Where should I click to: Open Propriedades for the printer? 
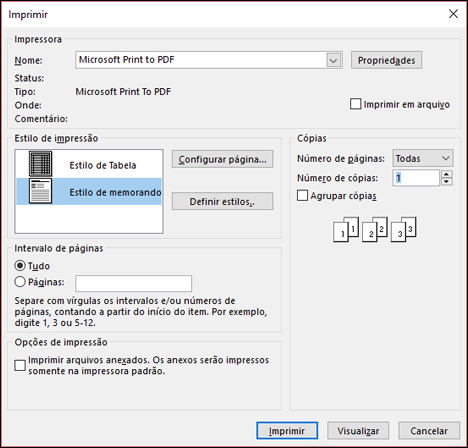pos(386,60)
